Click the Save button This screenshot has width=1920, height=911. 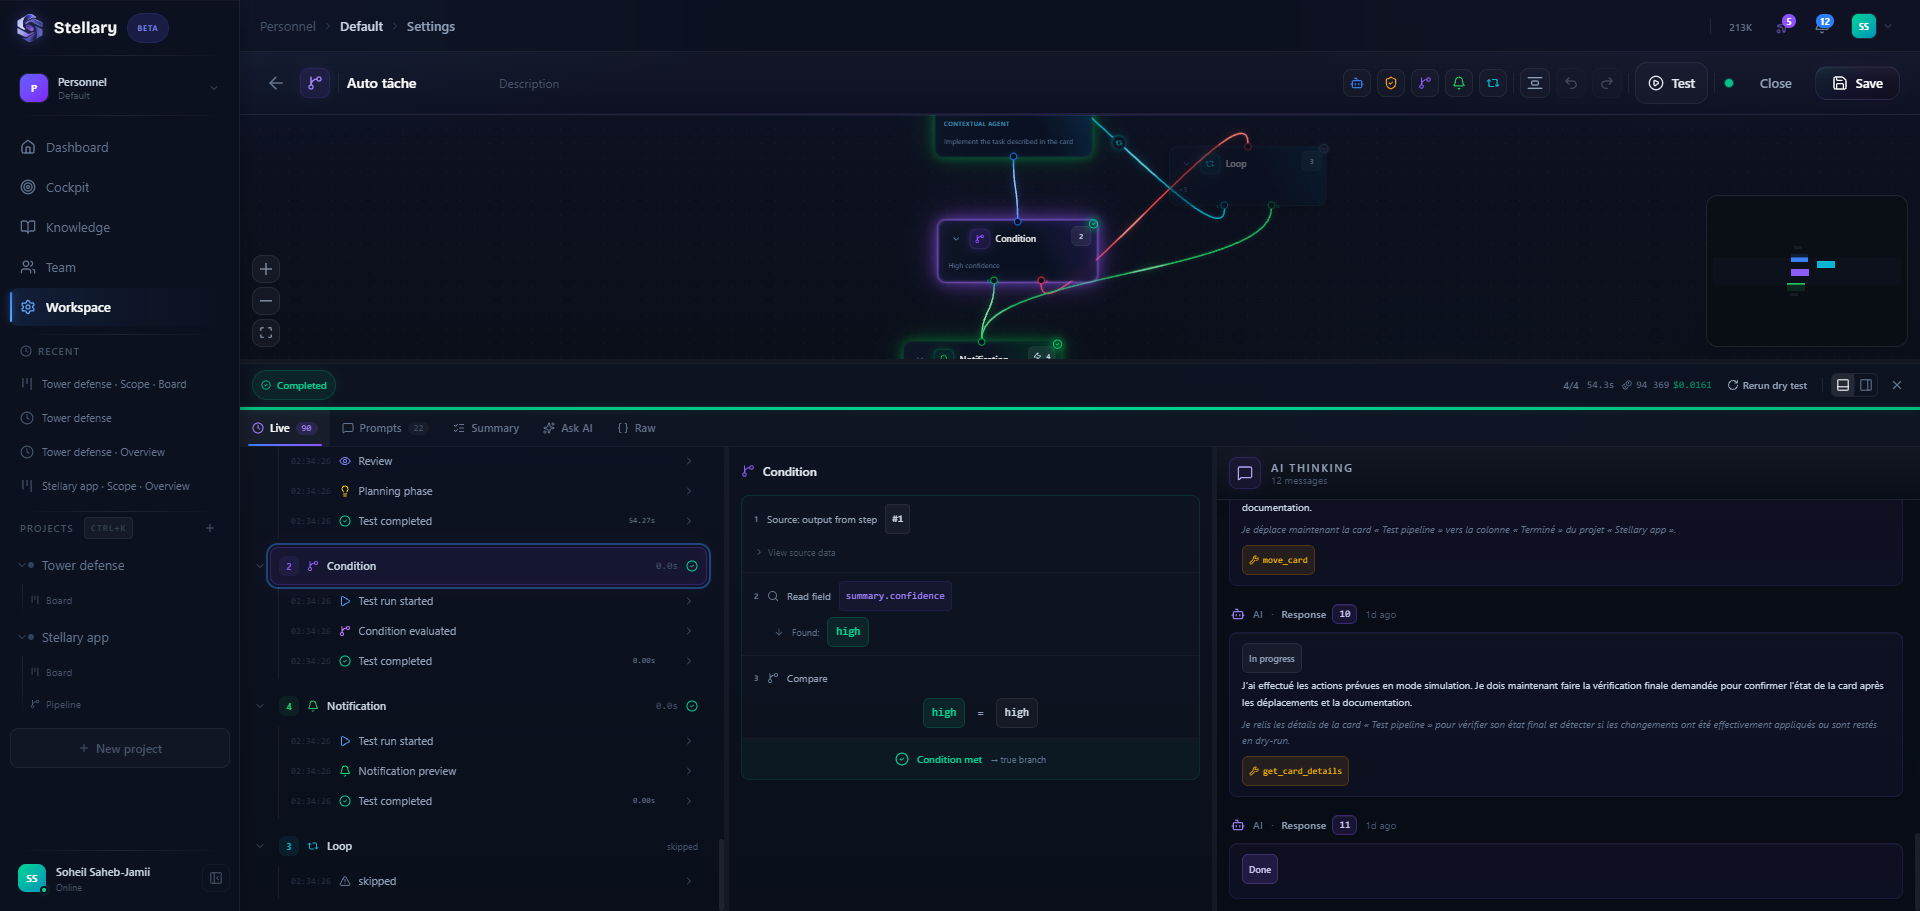[x=1857, y=84]
